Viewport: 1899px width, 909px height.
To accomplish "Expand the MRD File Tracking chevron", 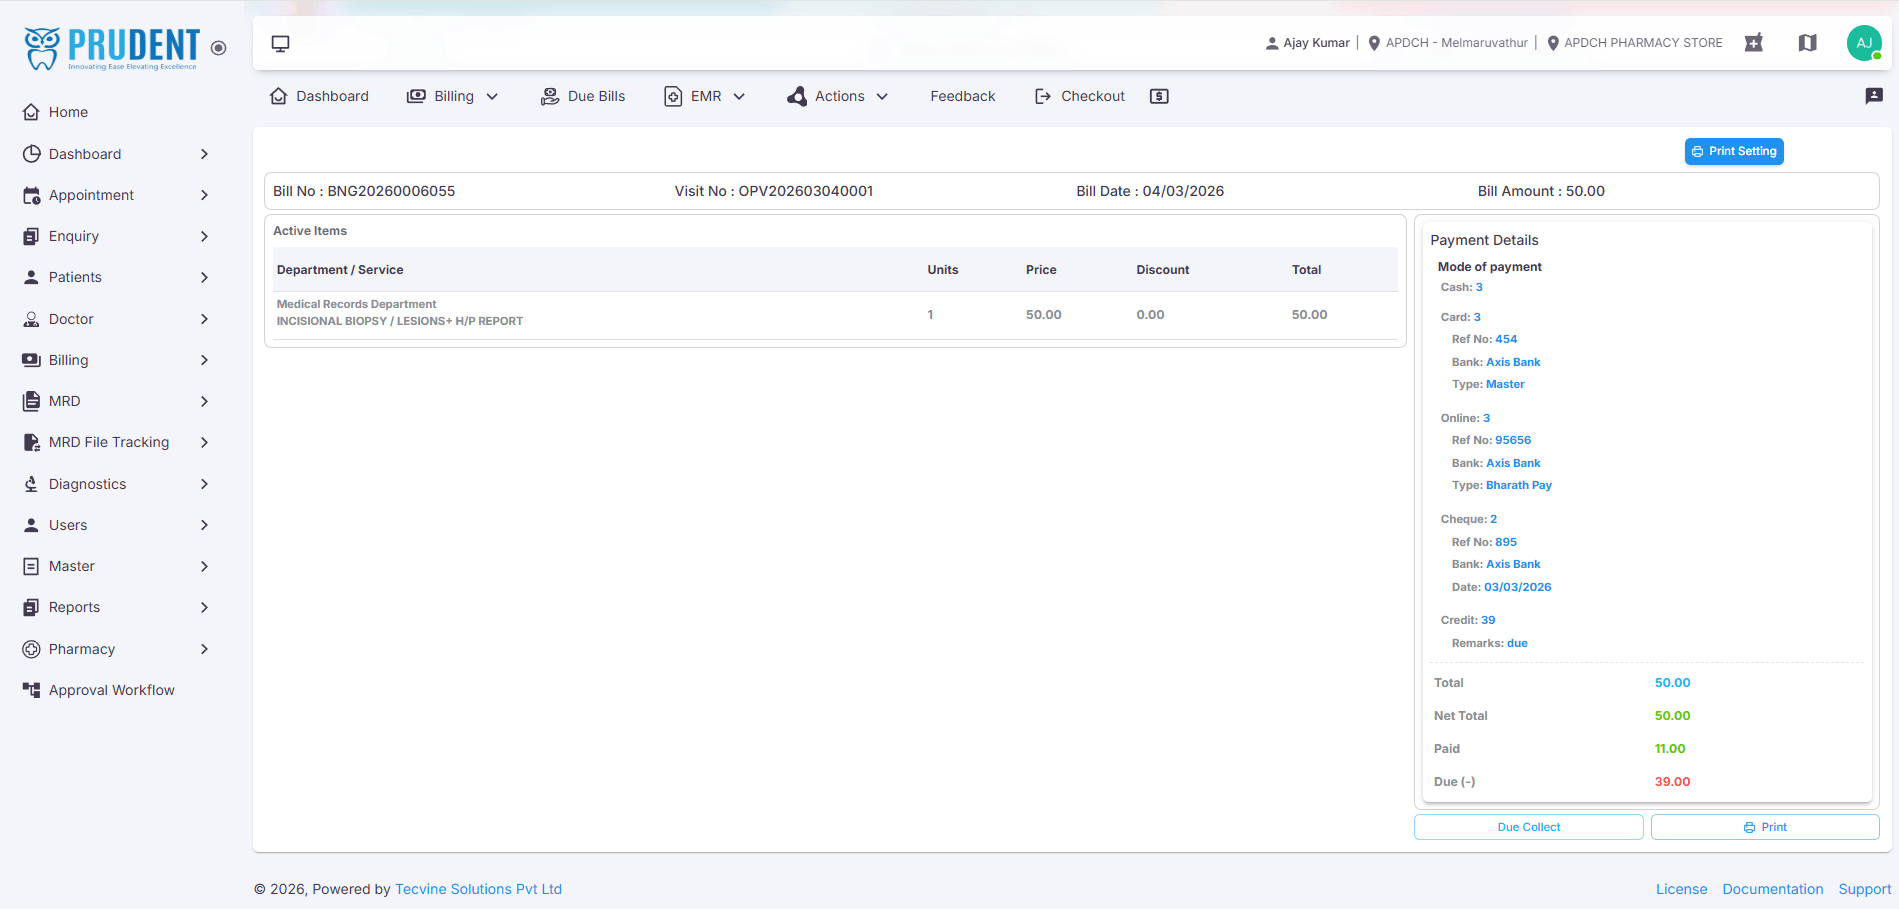I will [204, 442].
